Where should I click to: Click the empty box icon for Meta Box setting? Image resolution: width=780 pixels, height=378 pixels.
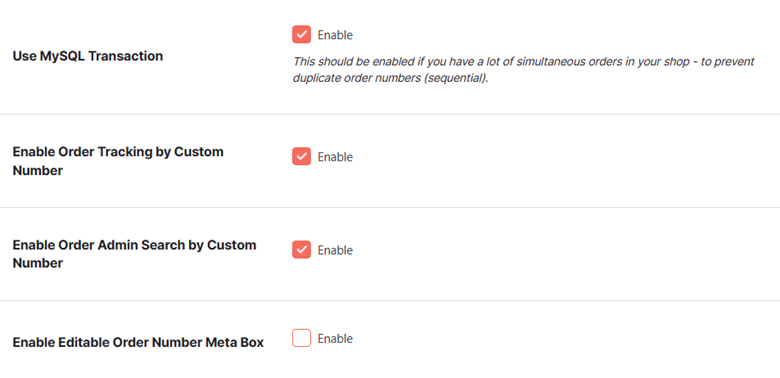click(301, 338)
